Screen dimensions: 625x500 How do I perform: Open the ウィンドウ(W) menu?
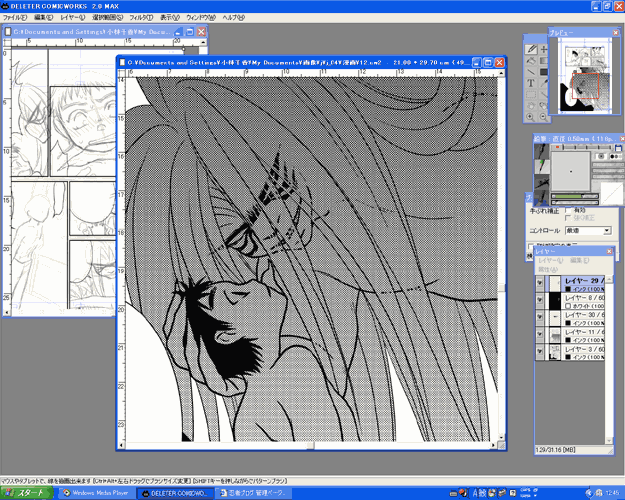coord(201,18)
